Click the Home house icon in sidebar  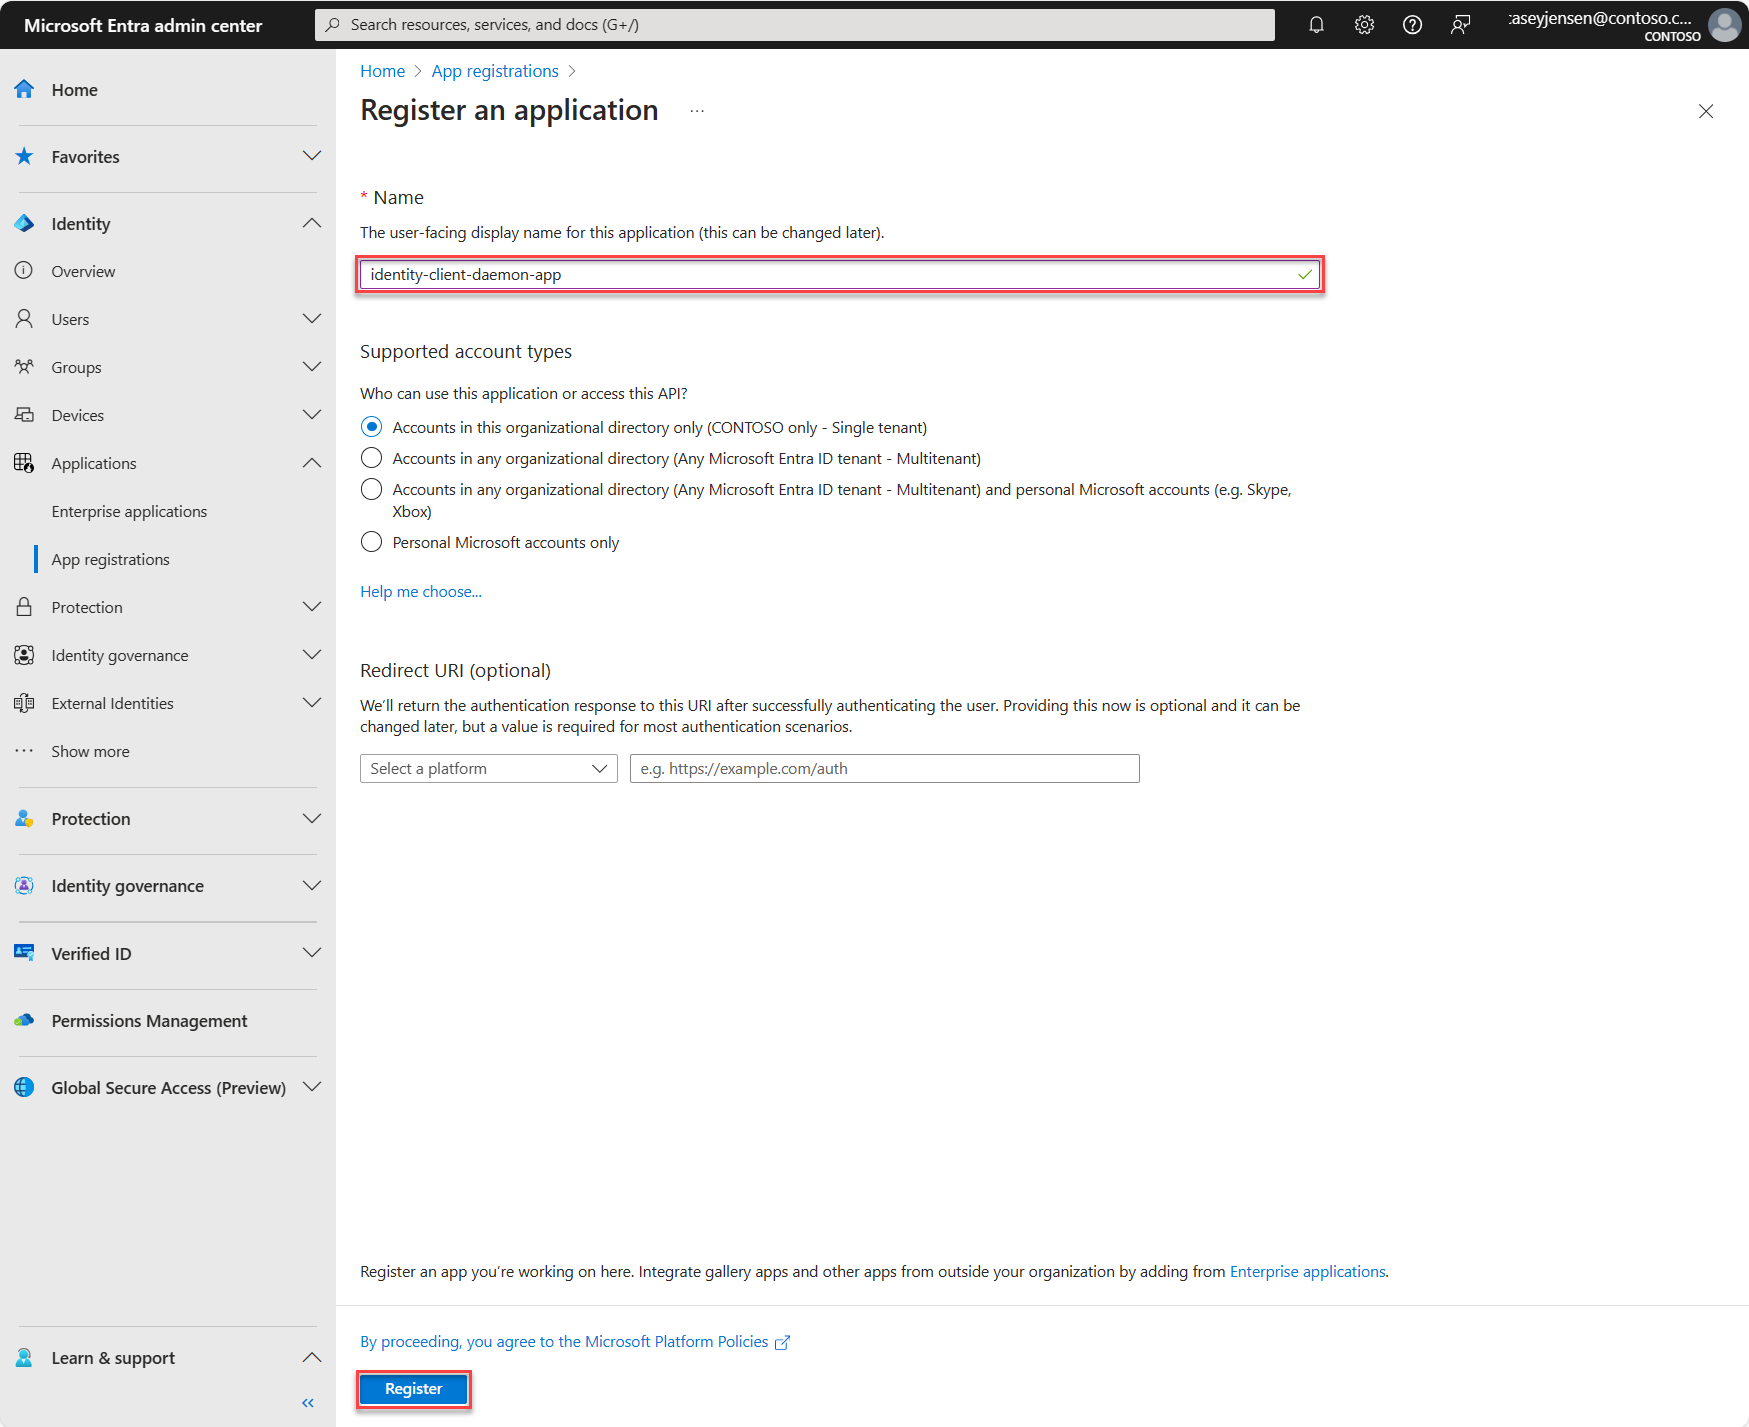pyautogui.click(x=25, y=89)
